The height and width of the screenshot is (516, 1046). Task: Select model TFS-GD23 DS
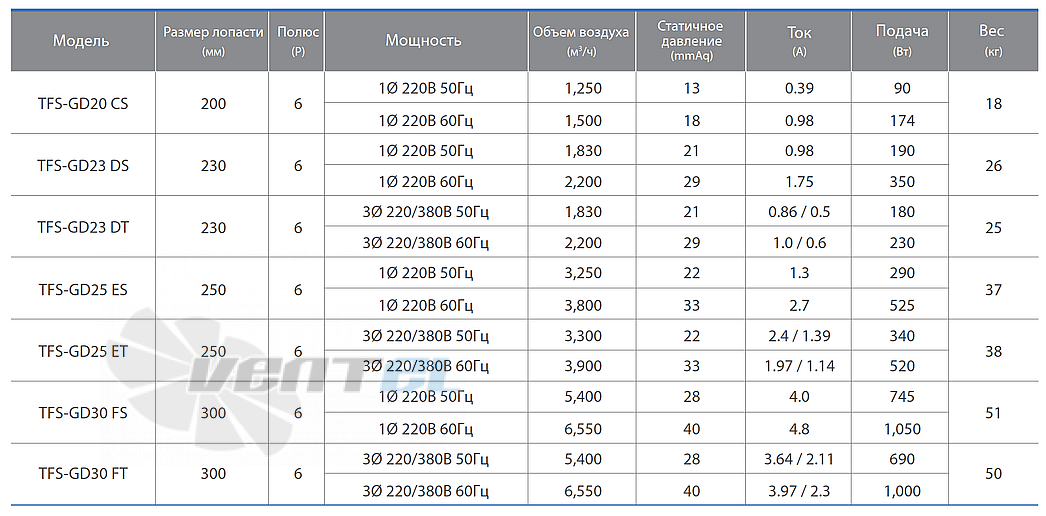click(x=83, y=166)
